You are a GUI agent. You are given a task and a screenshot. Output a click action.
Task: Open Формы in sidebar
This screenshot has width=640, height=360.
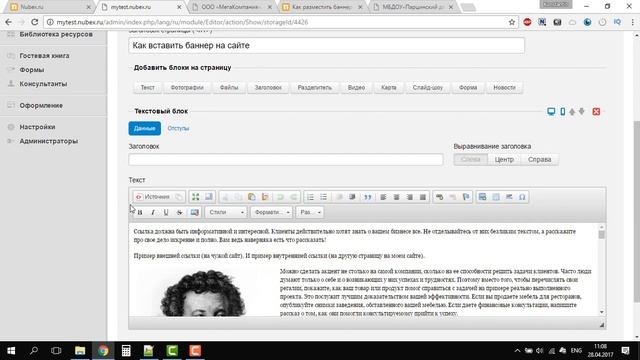pyautogui.click(x=32, y=70)
